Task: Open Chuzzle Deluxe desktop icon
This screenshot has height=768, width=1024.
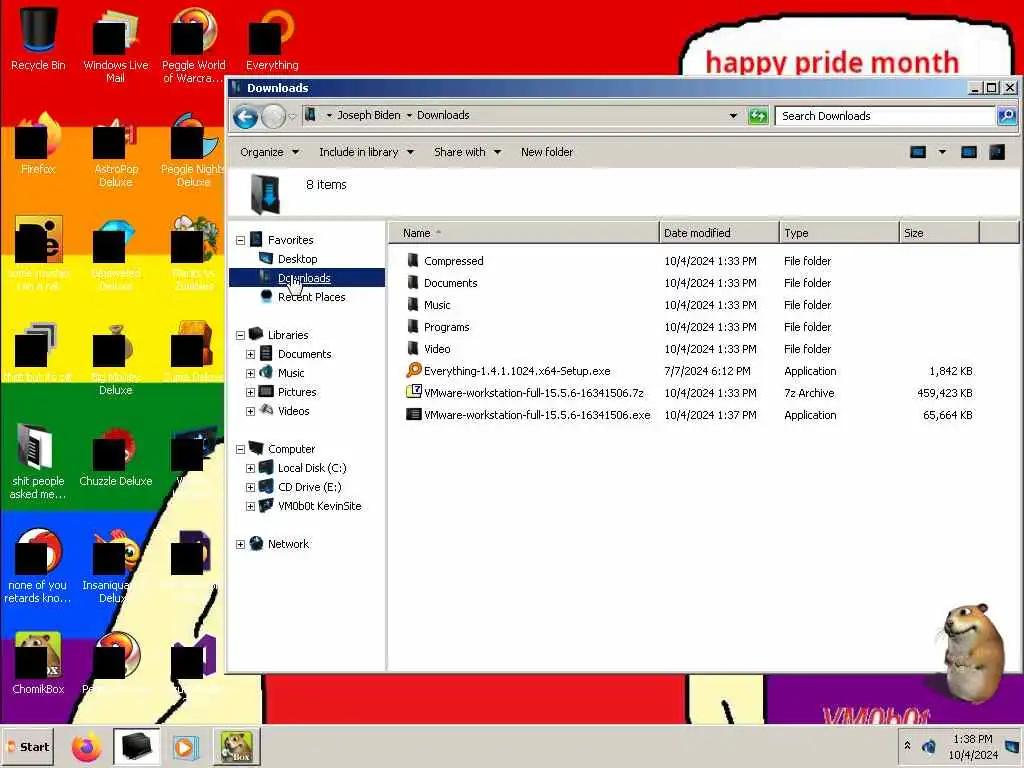Action: tap(116, 456)
